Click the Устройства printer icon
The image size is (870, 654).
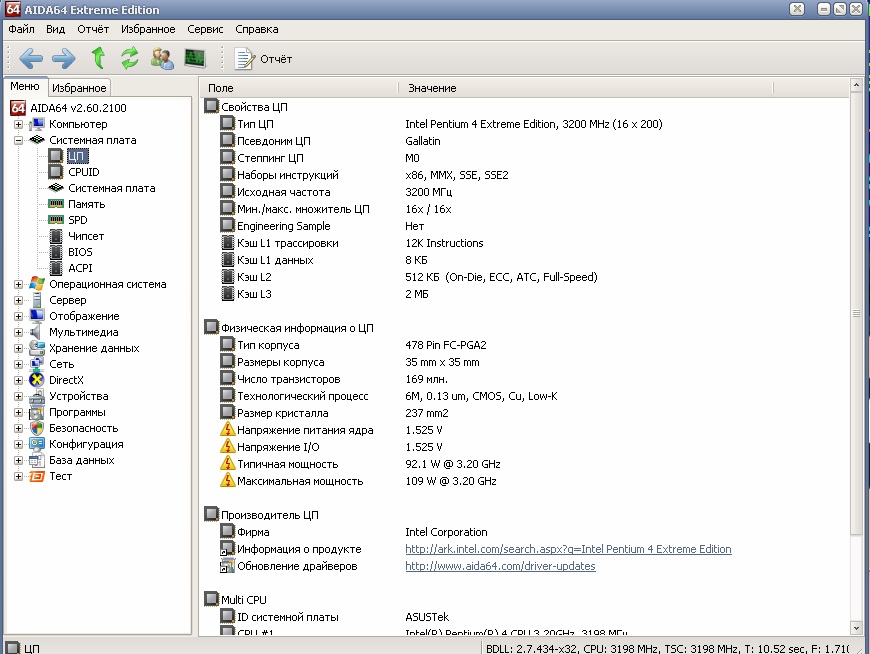pyautogui.click(x=37, y=396)
